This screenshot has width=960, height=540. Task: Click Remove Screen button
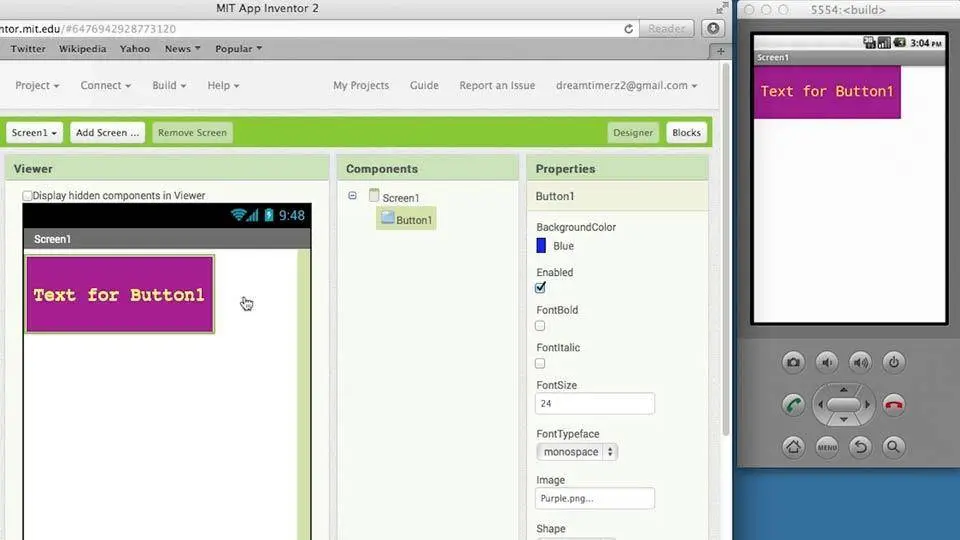click(192, 132)
